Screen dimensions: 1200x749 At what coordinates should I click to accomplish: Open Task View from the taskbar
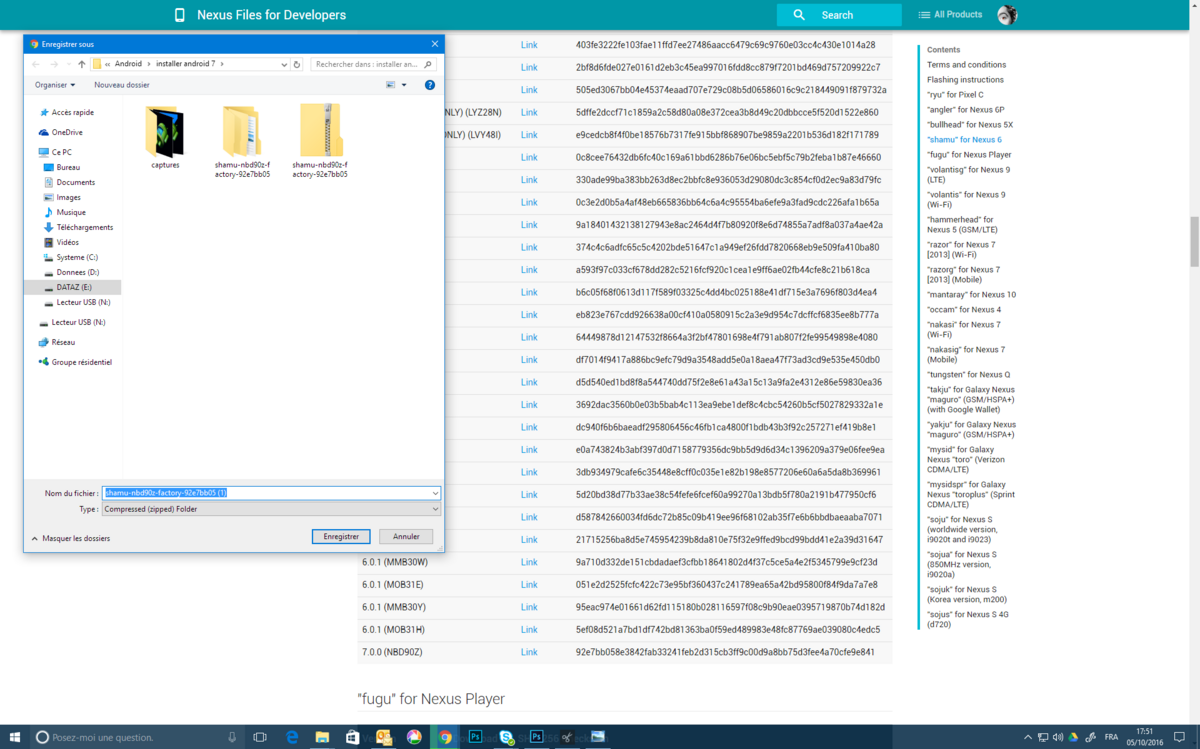(x=260, y=737)
